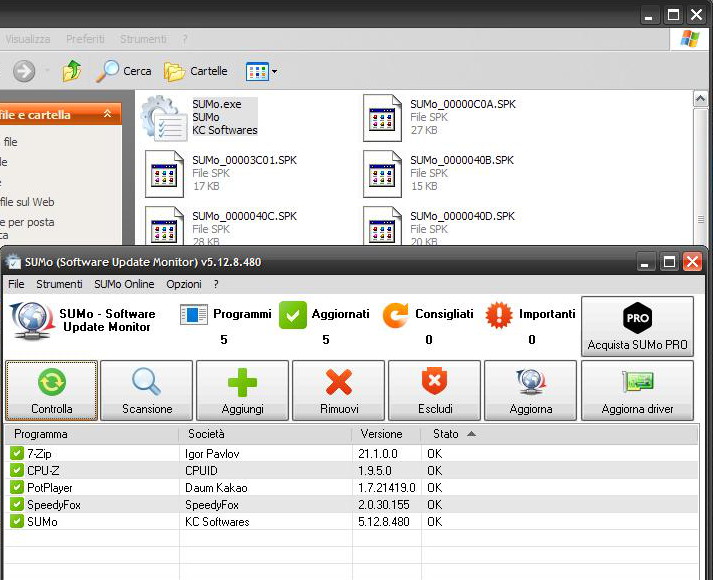This screenshot has width=713, height=580.
Task: Toggle the SpeedyFox row checkmark
Action: pos(17,504)
